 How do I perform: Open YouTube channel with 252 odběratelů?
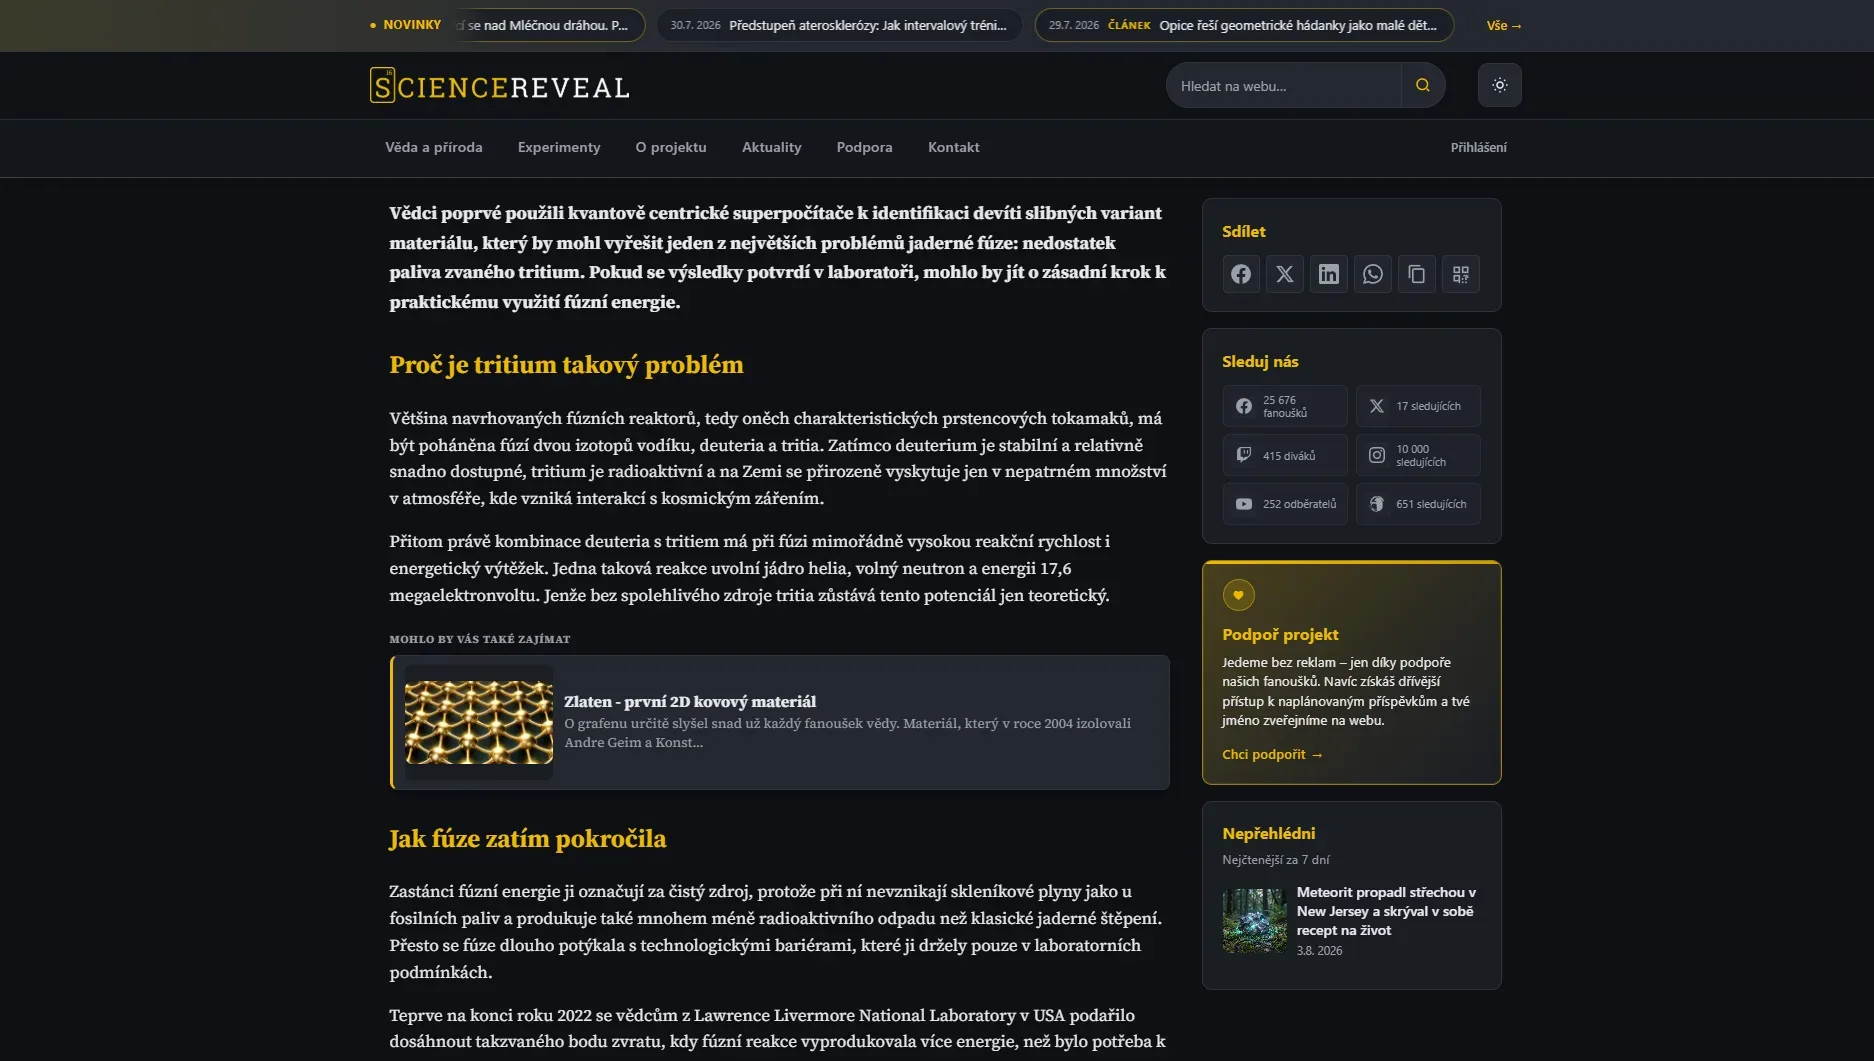coord(1284,504)
